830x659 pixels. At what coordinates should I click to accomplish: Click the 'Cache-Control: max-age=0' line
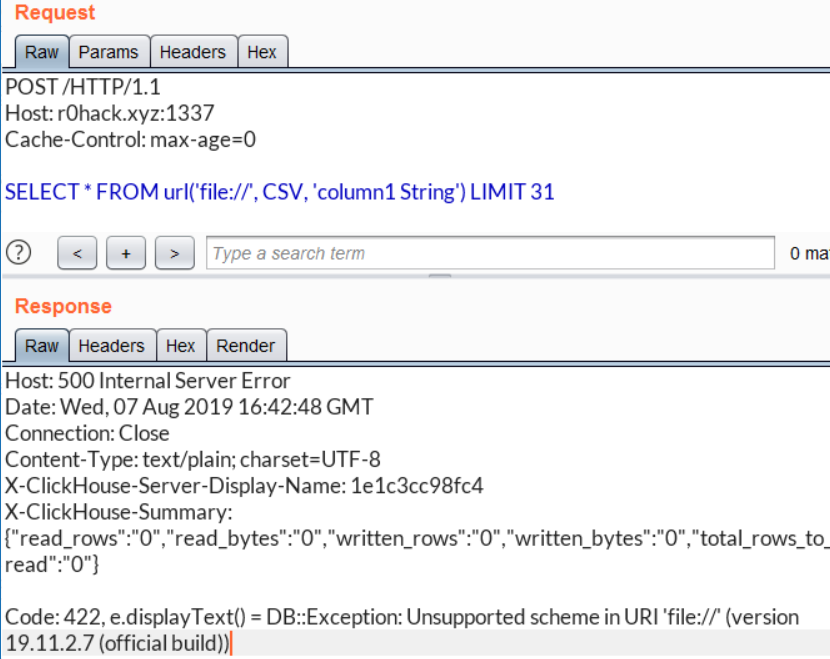[130, 140]
